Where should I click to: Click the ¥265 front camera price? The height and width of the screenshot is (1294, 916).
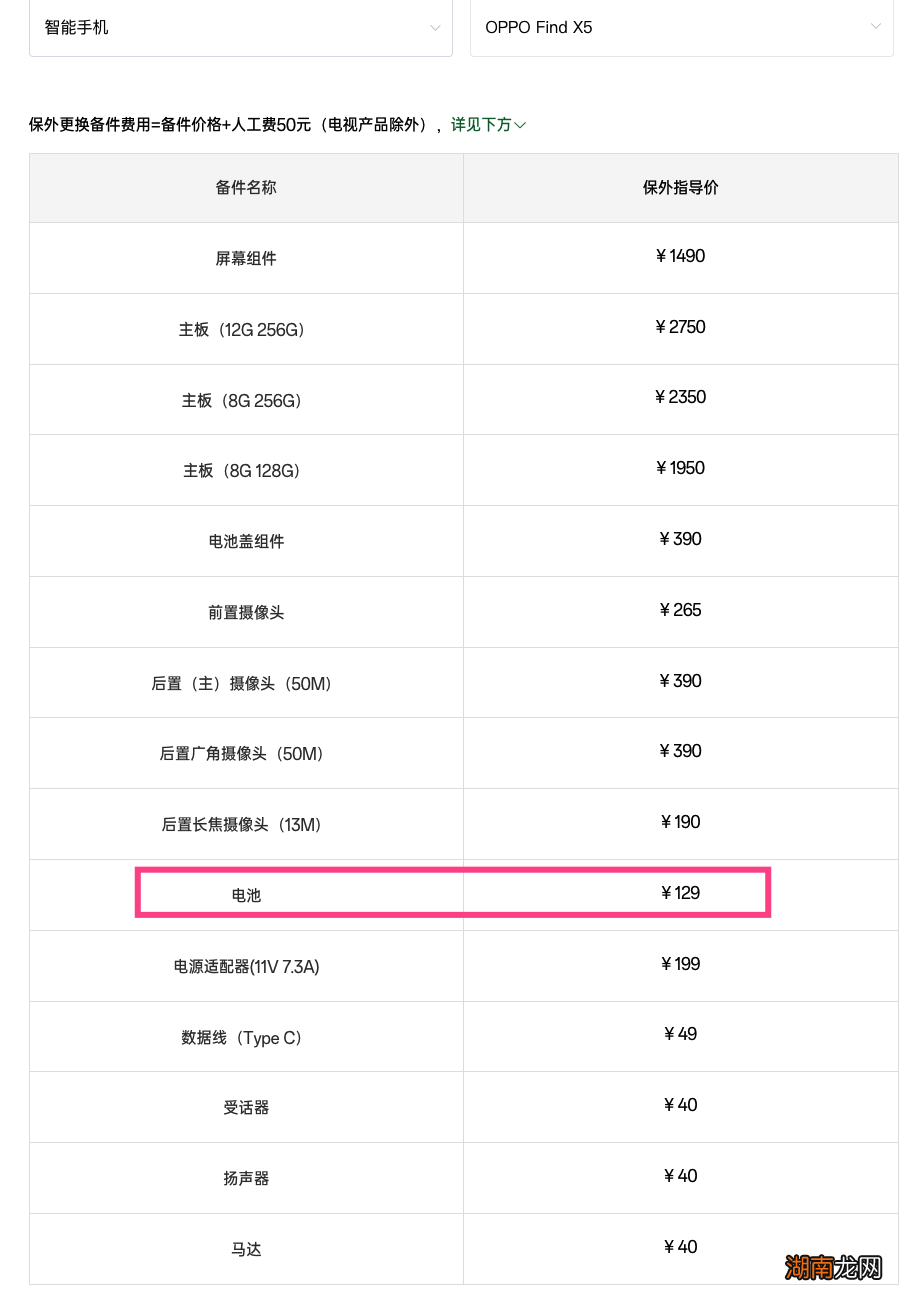click(x=680, y=610)
